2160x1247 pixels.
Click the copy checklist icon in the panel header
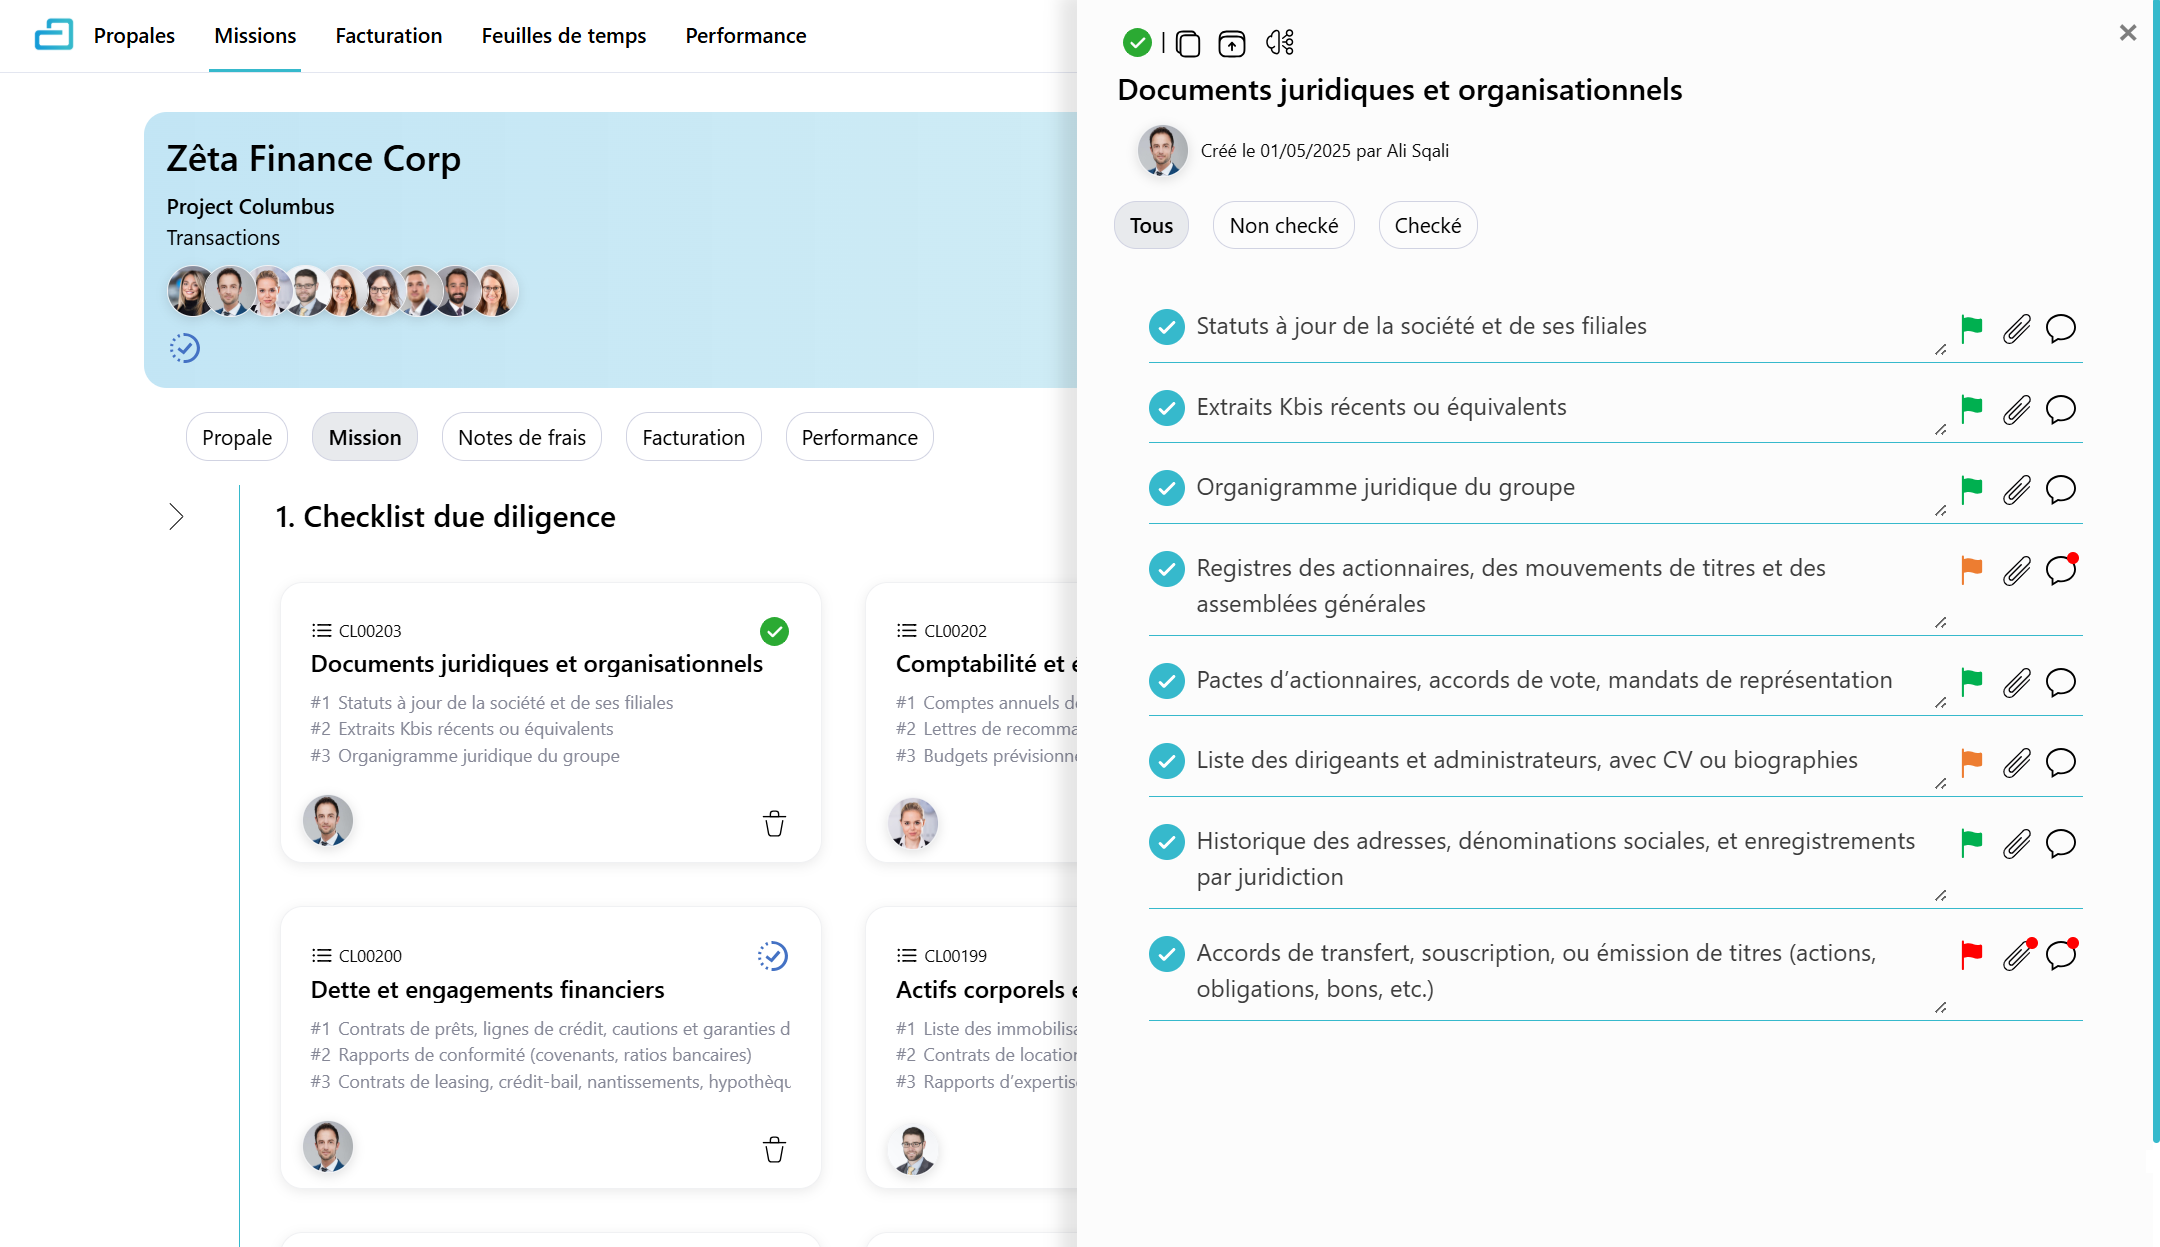click(1188, 43)
